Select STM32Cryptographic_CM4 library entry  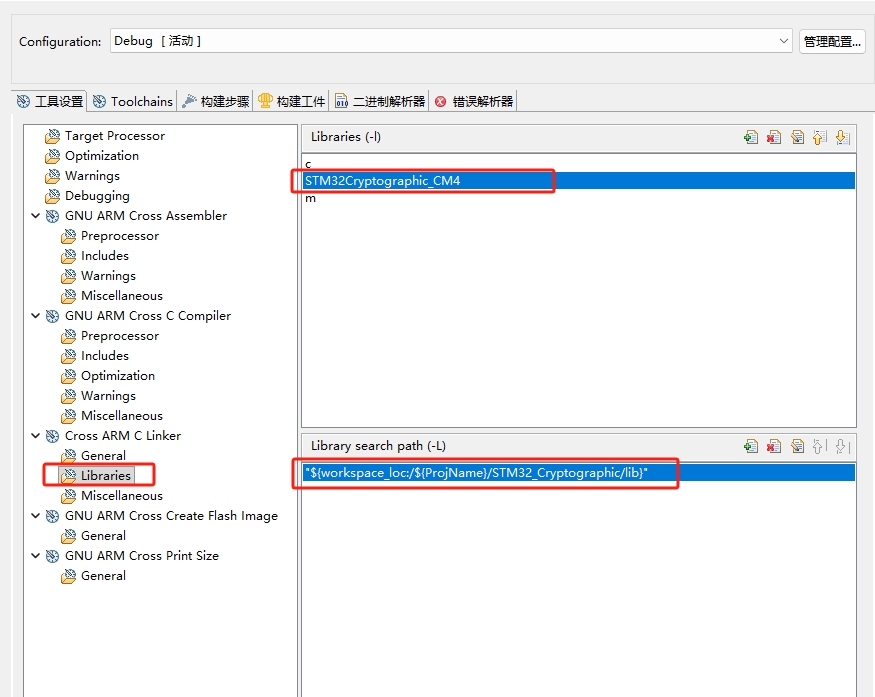click(579, 181)
